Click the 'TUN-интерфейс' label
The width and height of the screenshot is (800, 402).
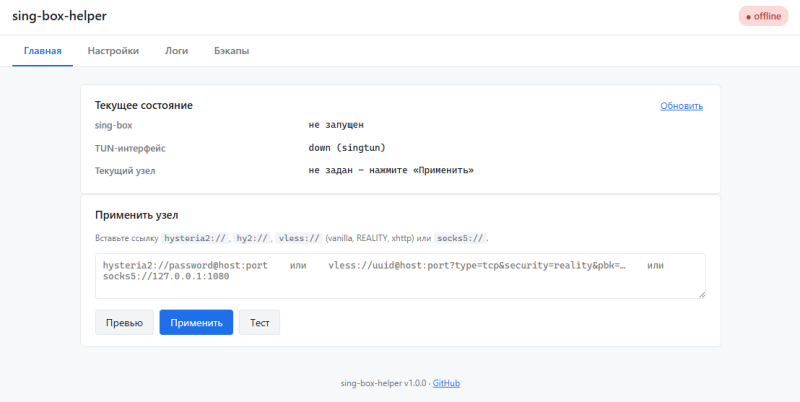(130, 148)
